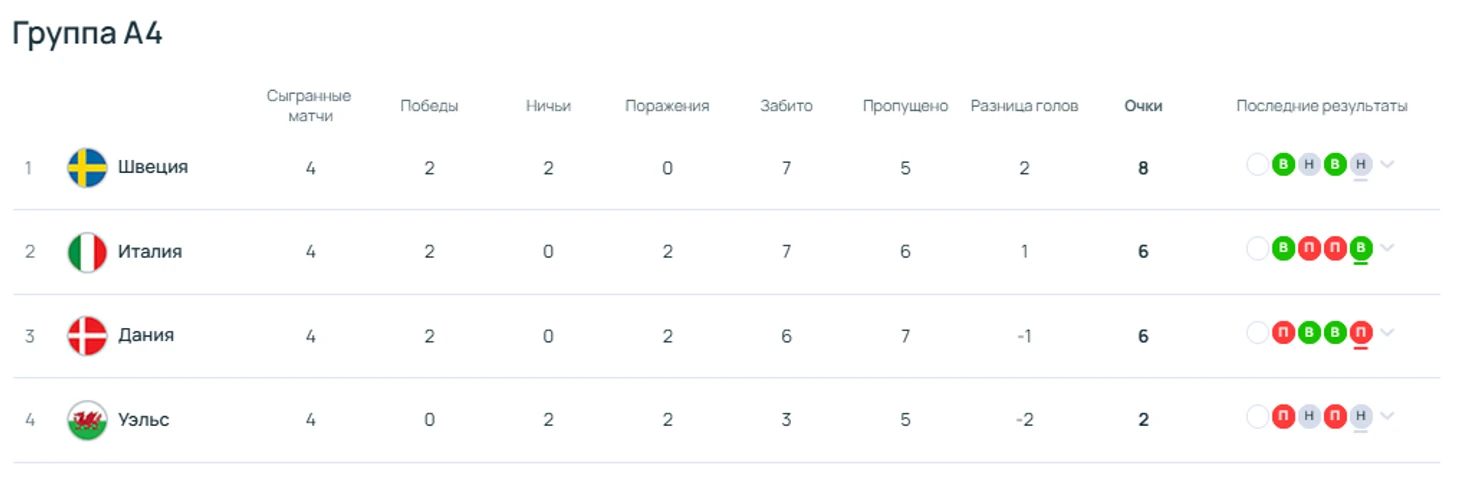Open the Уэльс team link

(144, 420)
